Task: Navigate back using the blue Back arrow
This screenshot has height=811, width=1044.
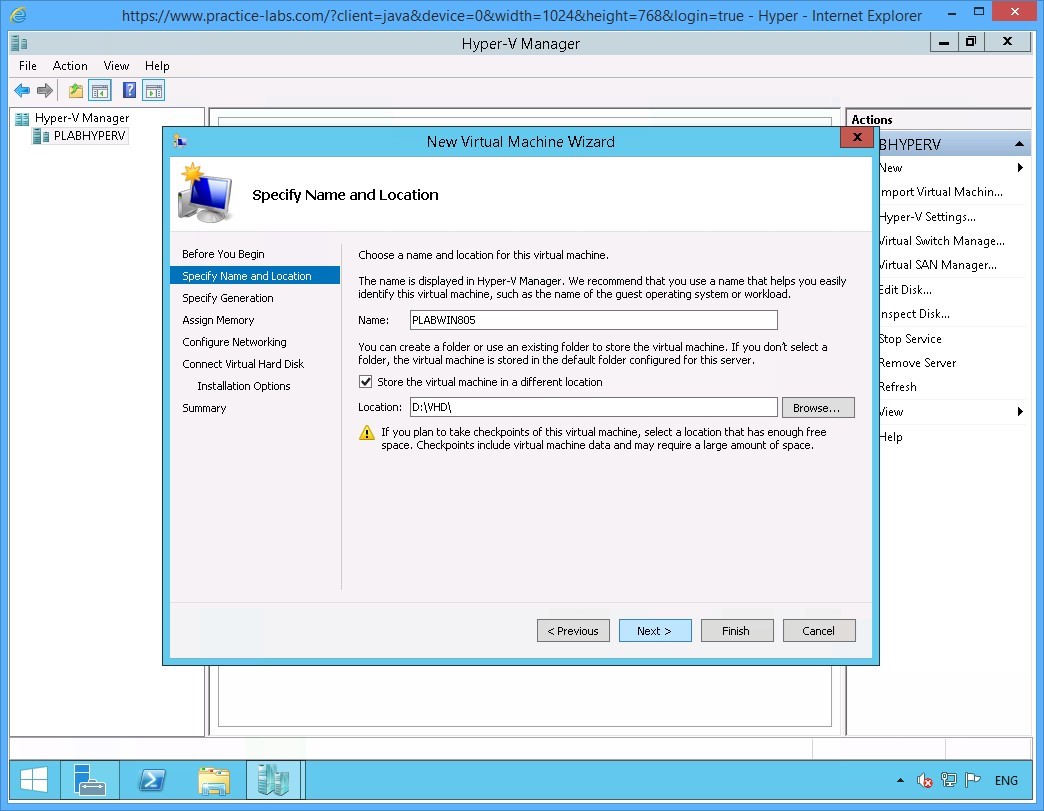Action: 22,90
